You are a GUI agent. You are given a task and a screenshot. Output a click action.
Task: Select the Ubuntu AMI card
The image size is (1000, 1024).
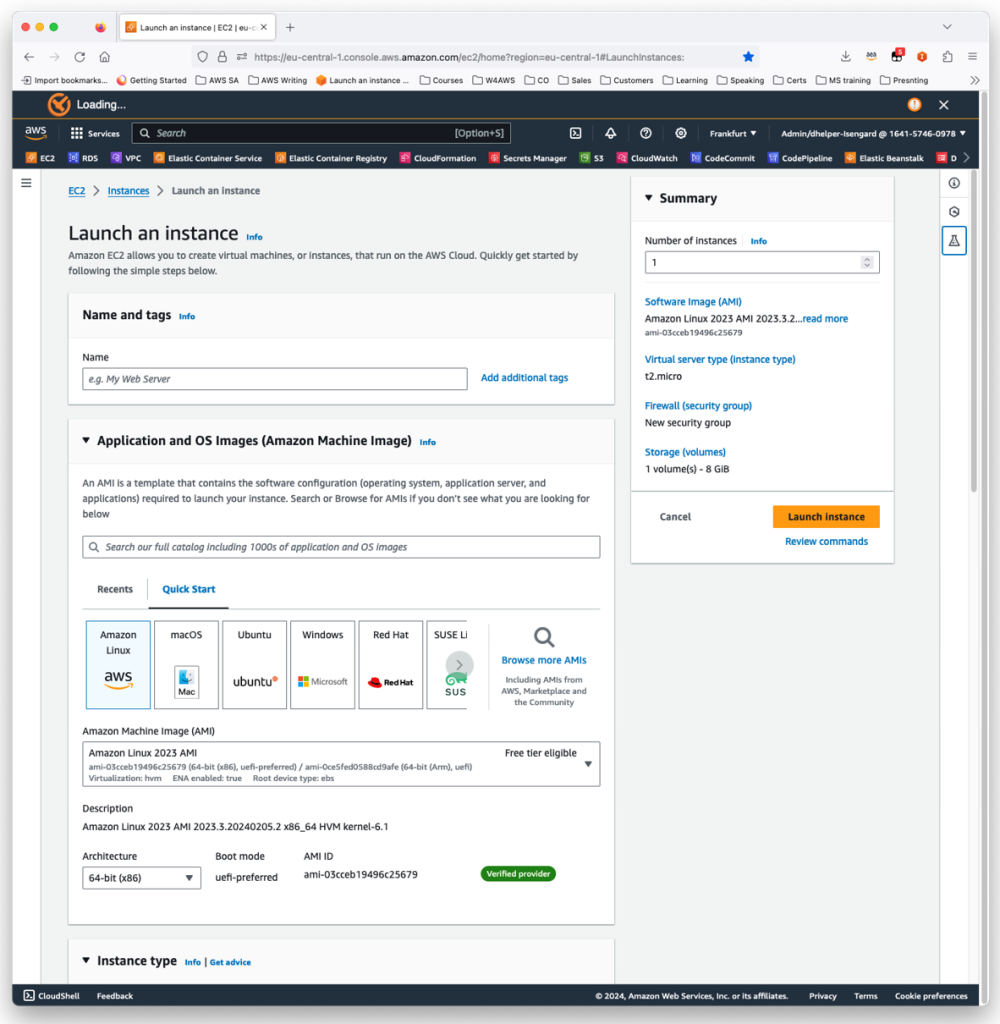tap(254, 663)
